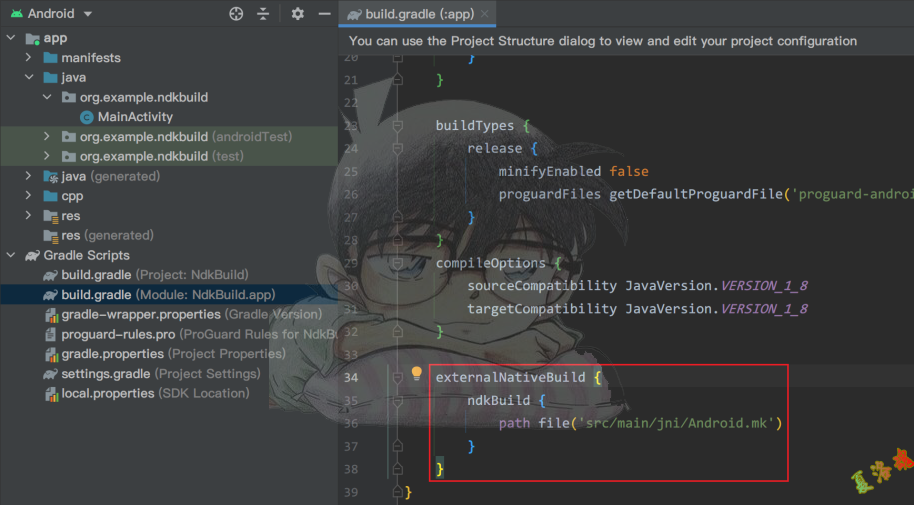The image size is (914, 505).
Task: Click the gradle.properties file icon
Action: click(51, 355)
